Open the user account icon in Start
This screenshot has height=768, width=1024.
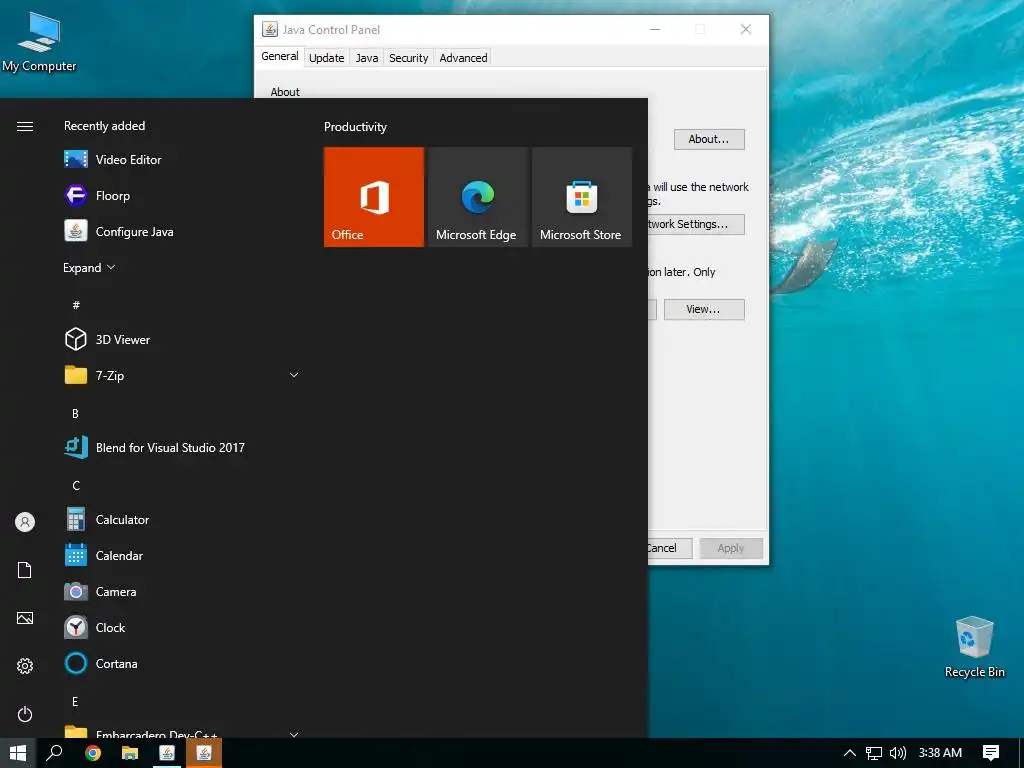coord(25,522)
